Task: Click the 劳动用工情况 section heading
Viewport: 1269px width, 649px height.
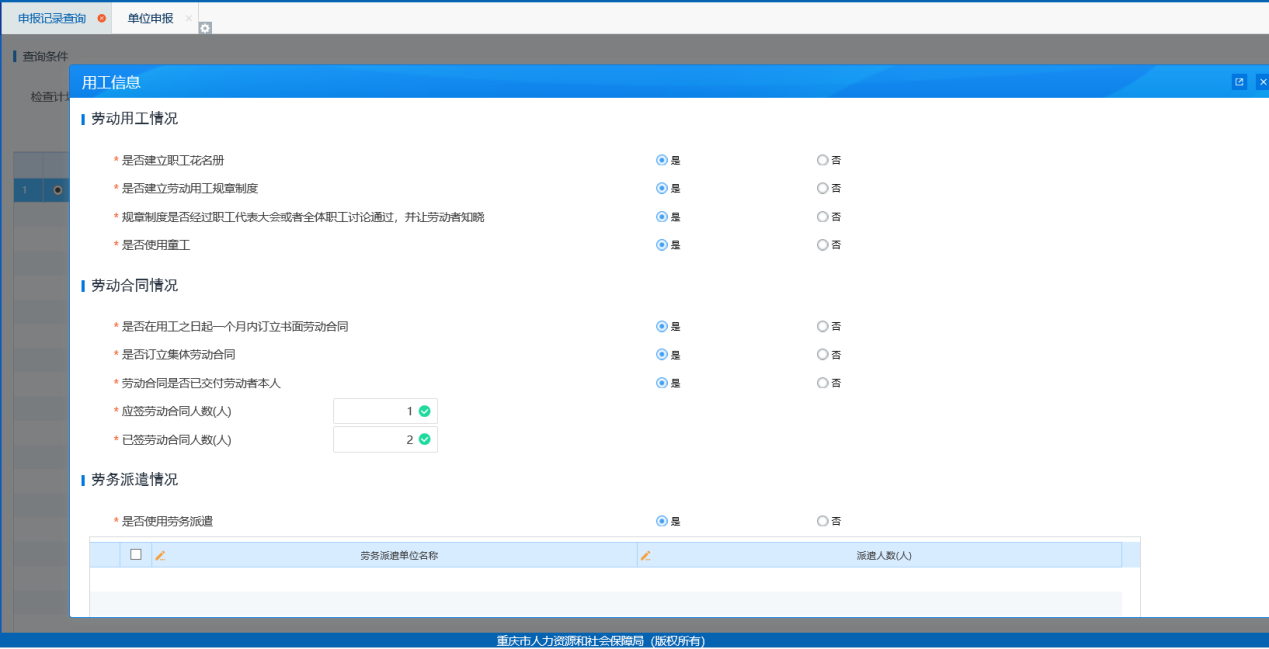Action: 134,118
